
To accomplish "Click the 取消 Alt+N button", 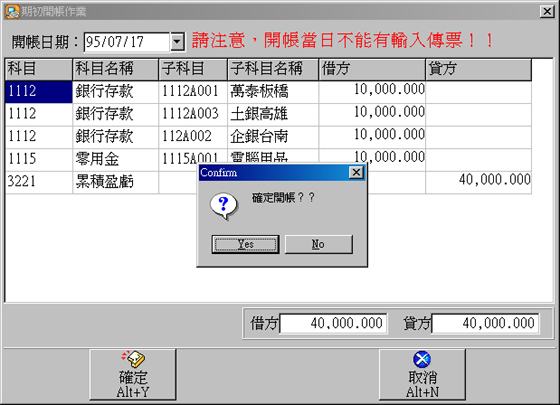I will pyautogui.click(x=422, y=374).
